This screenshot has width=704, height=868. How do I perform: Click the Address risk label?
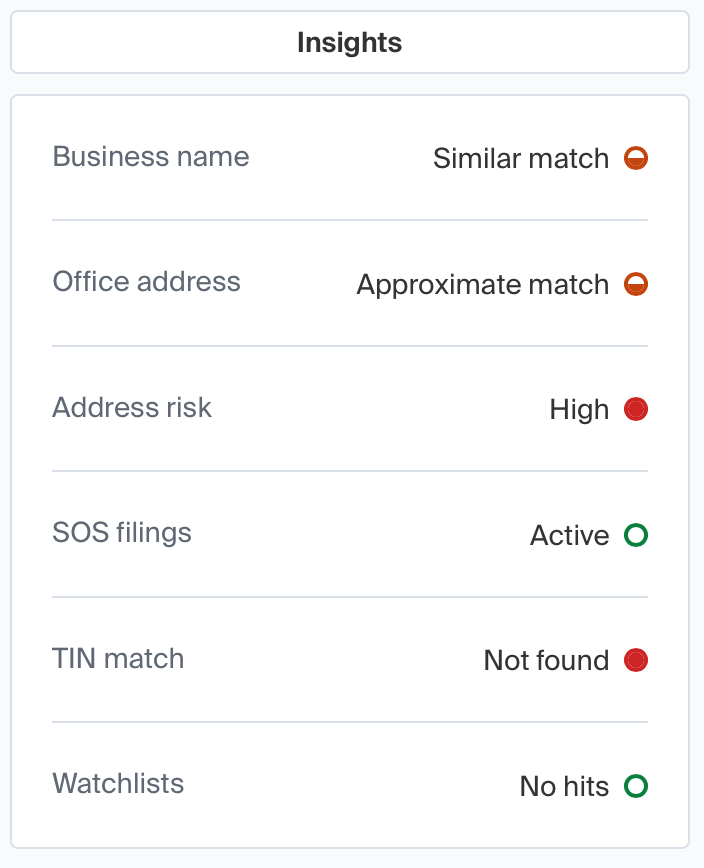point(132,408)
